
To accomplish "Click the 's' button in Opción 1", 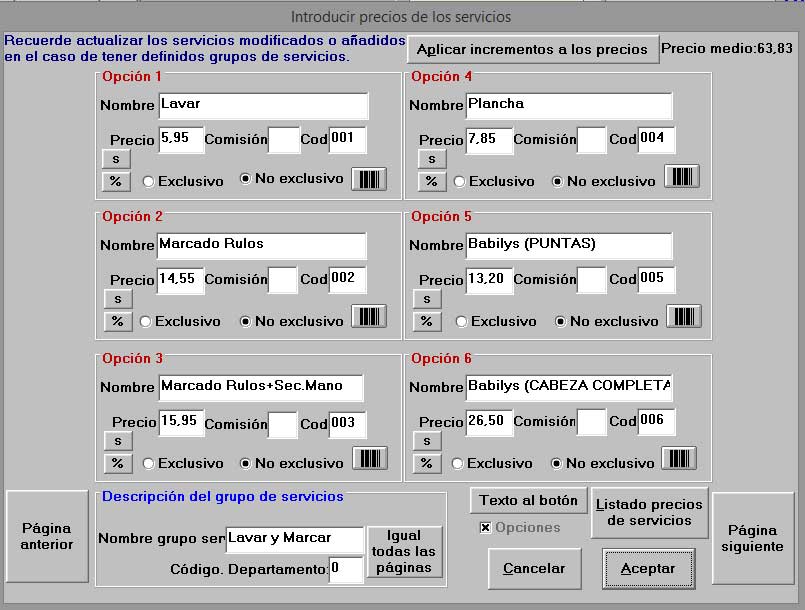I will click(x=116, y=159).
